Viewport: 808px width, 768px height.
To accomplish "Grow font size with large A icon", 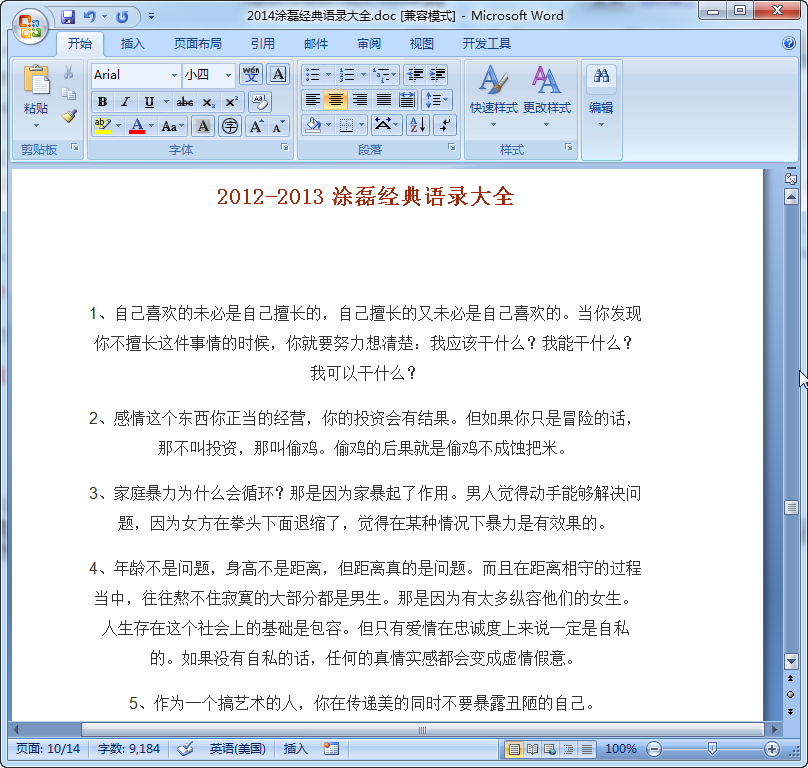I will [256, 126].
